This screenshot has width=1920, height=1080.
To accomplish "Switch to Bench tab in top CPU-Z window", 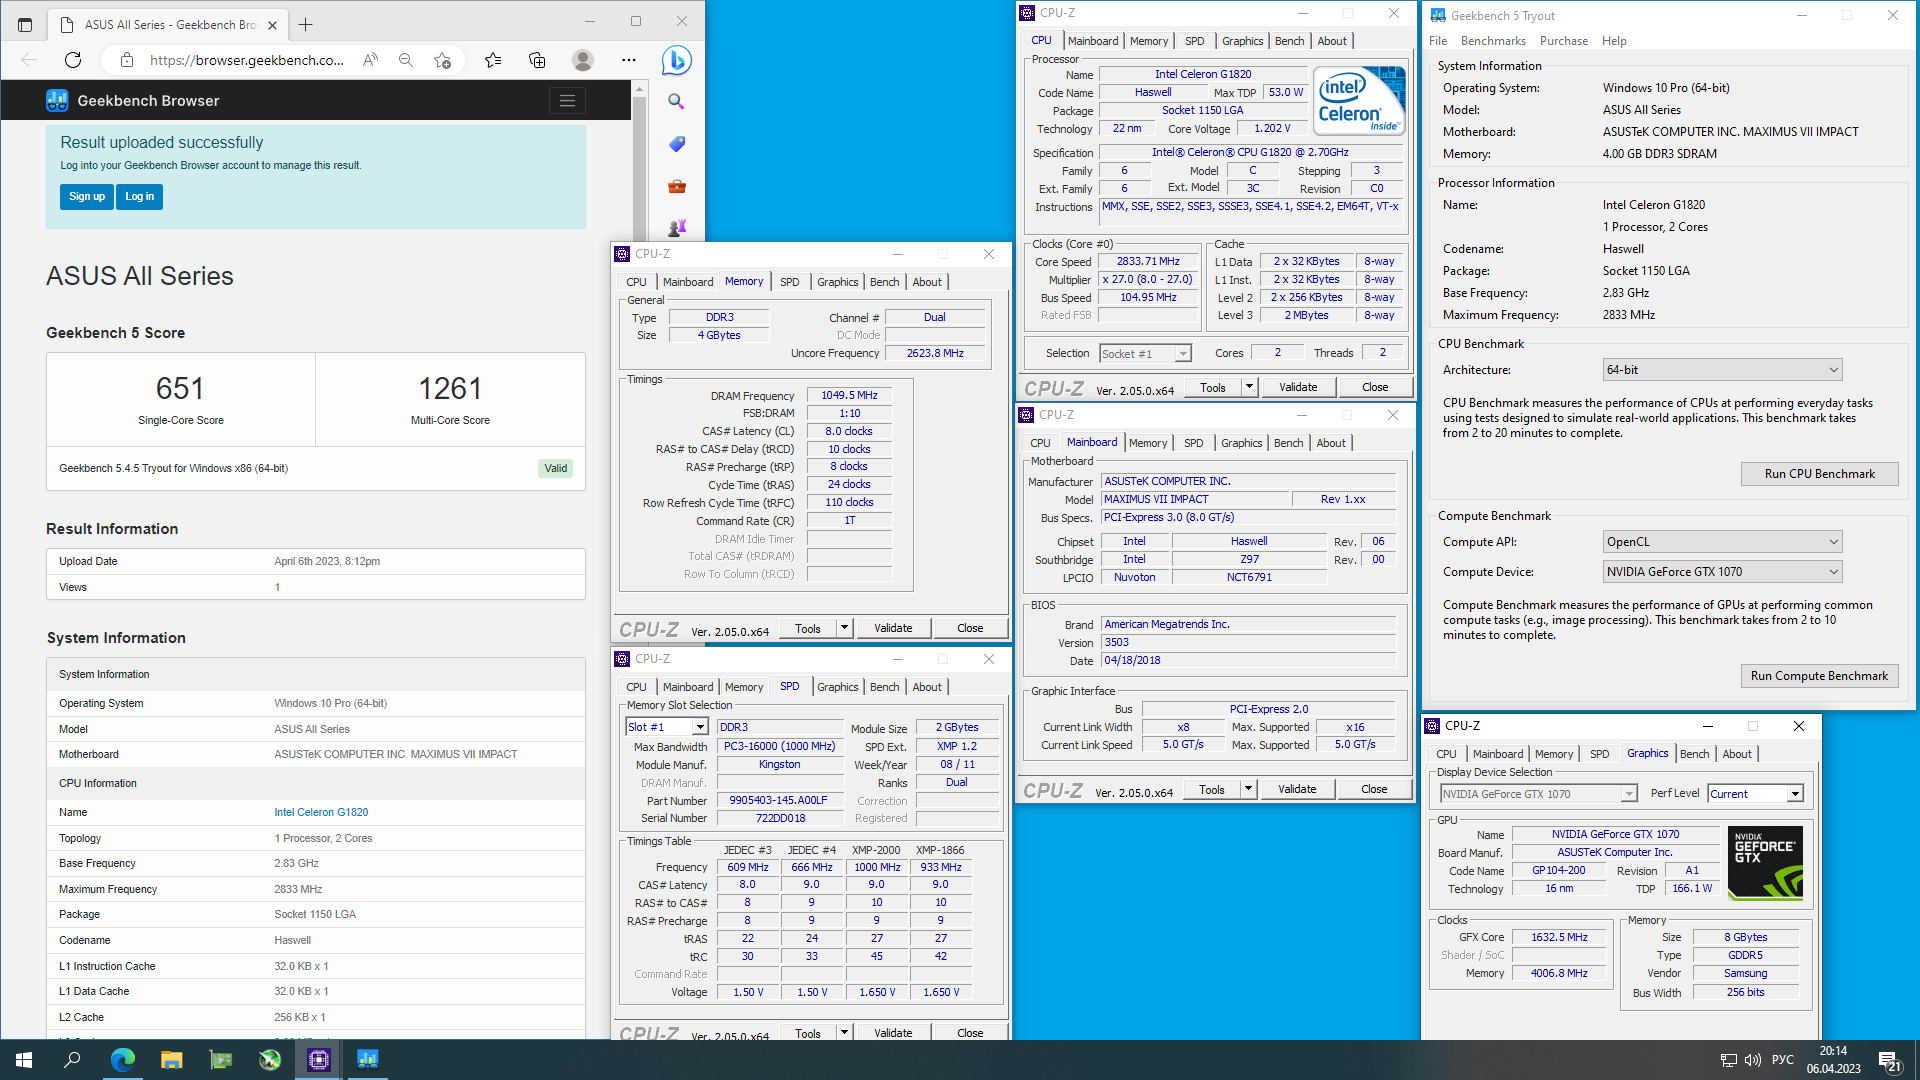I will (1289, 41).
